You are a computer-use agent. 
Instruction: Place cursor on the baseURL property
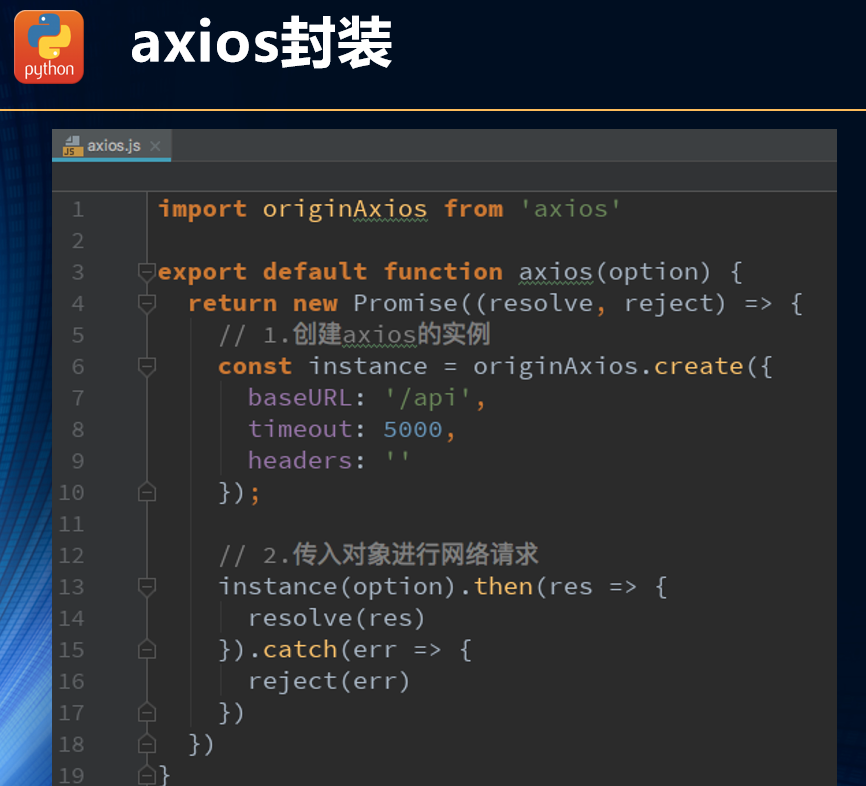click(299, 398)
